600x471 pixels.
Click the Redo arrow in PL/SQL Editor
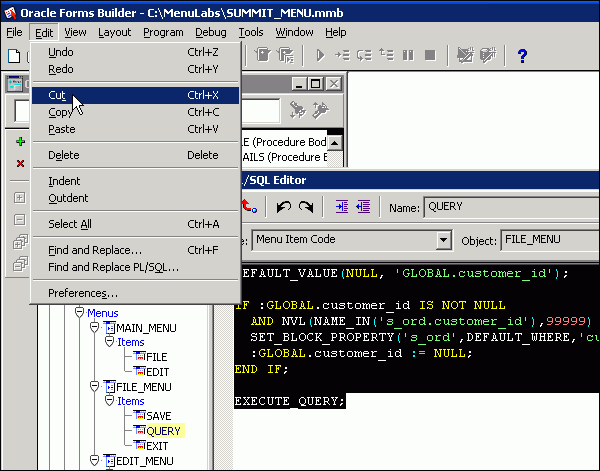(x=306, y=207)
